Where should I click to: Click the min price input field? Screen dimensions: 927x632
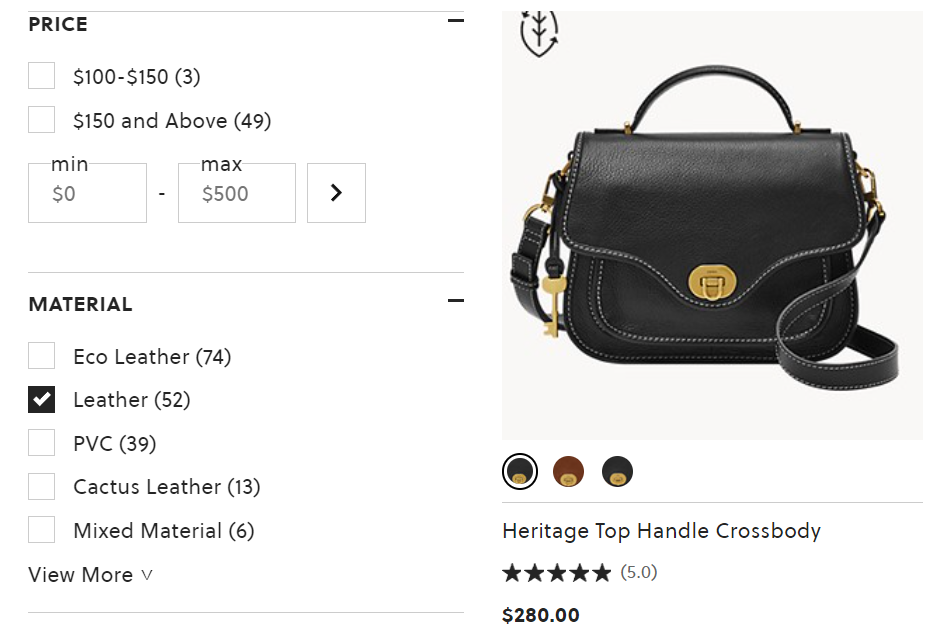tap(88, 194)
